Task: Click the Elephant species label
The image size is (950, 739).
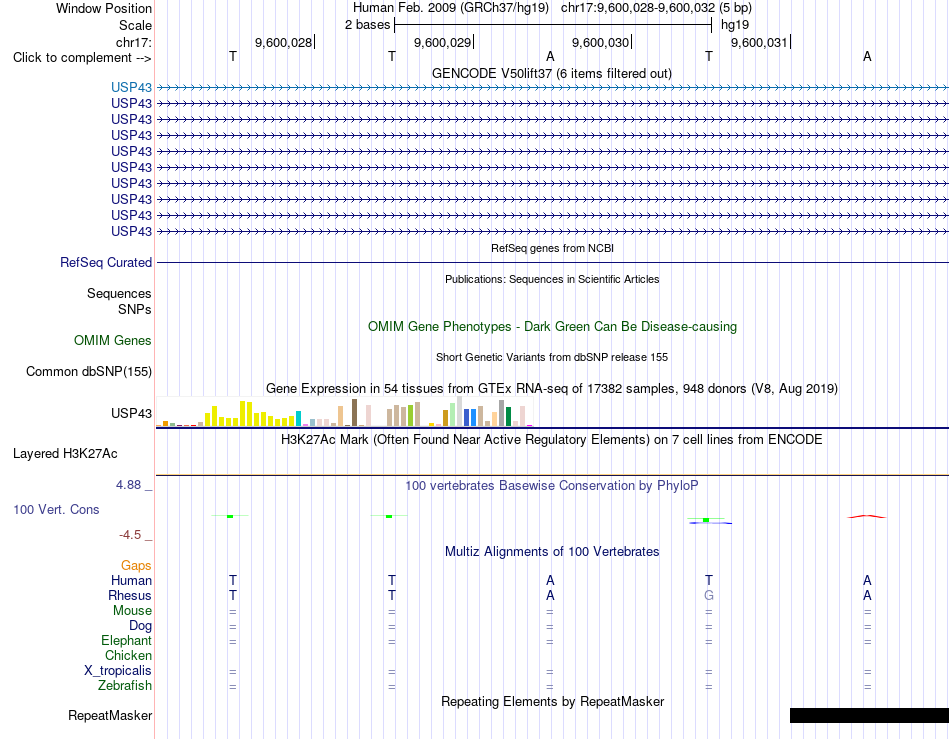Action: [x=126, y=640]
